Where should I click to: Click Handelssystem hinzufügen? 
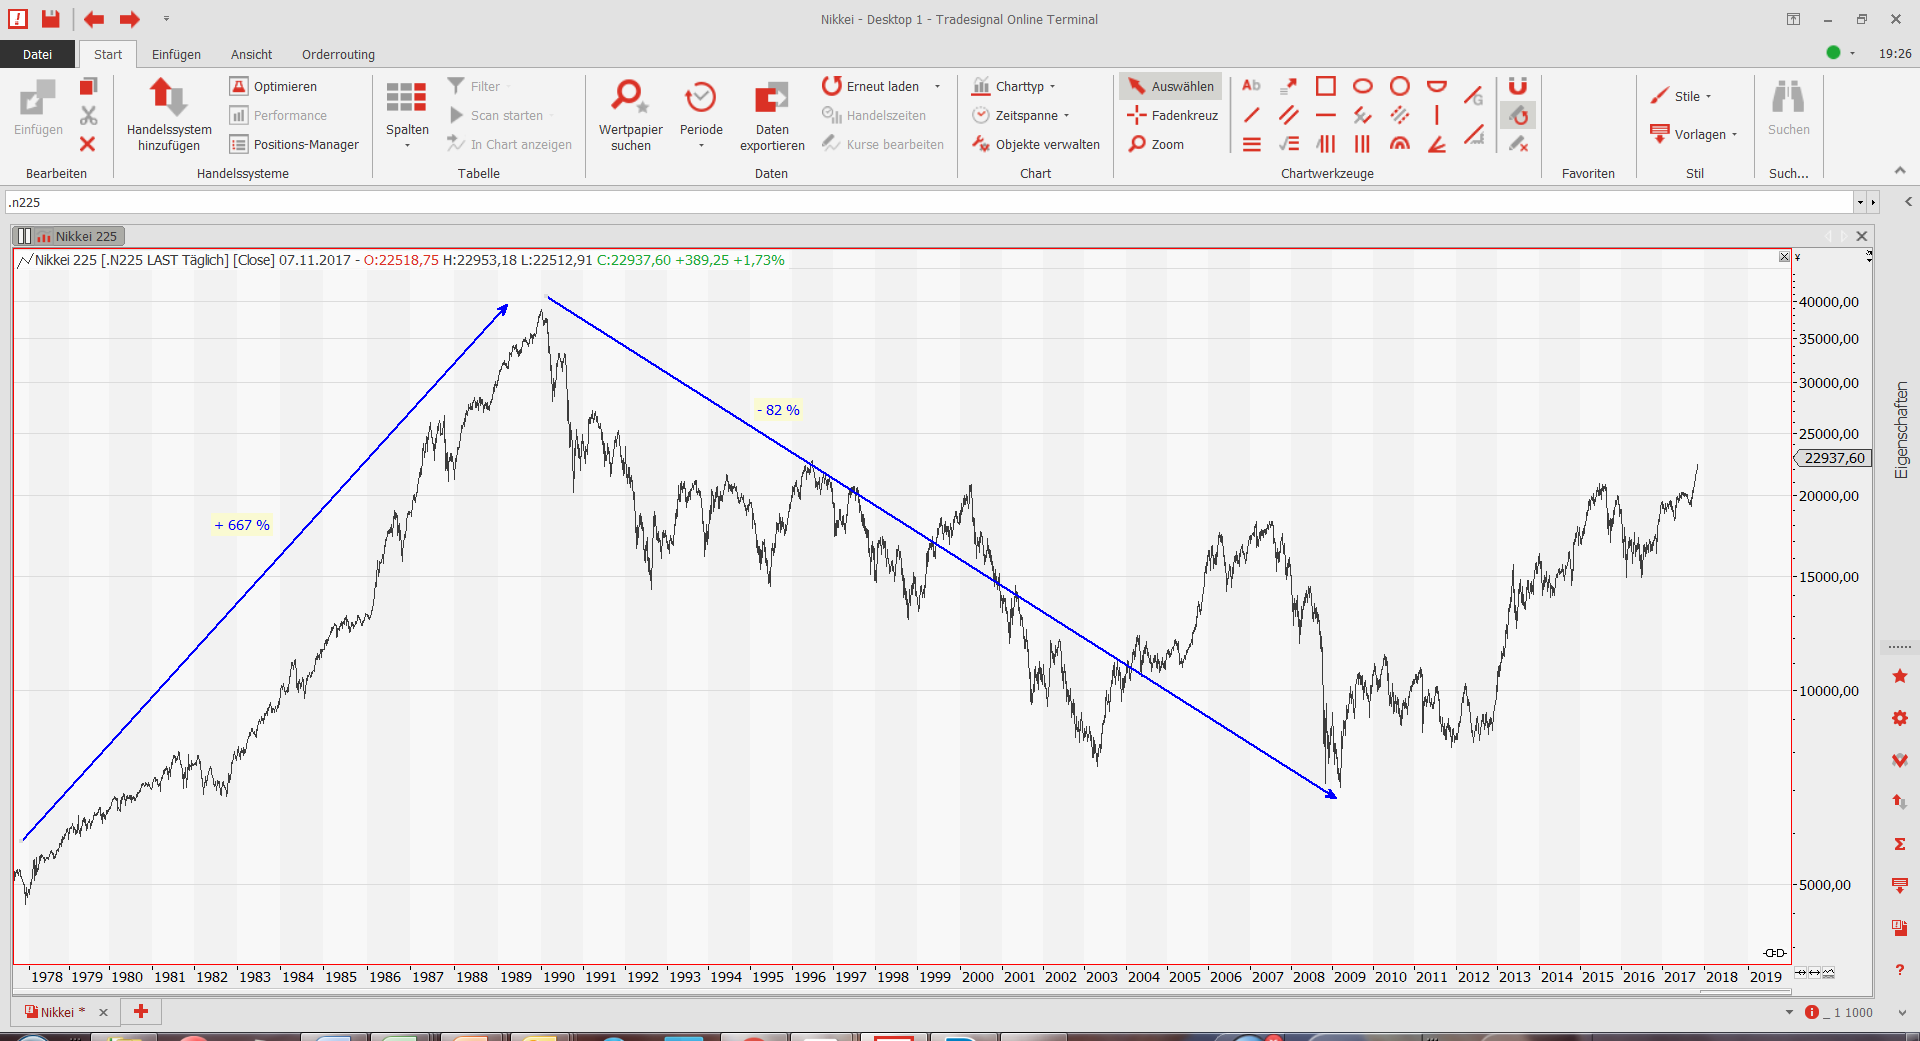(168, 115)
